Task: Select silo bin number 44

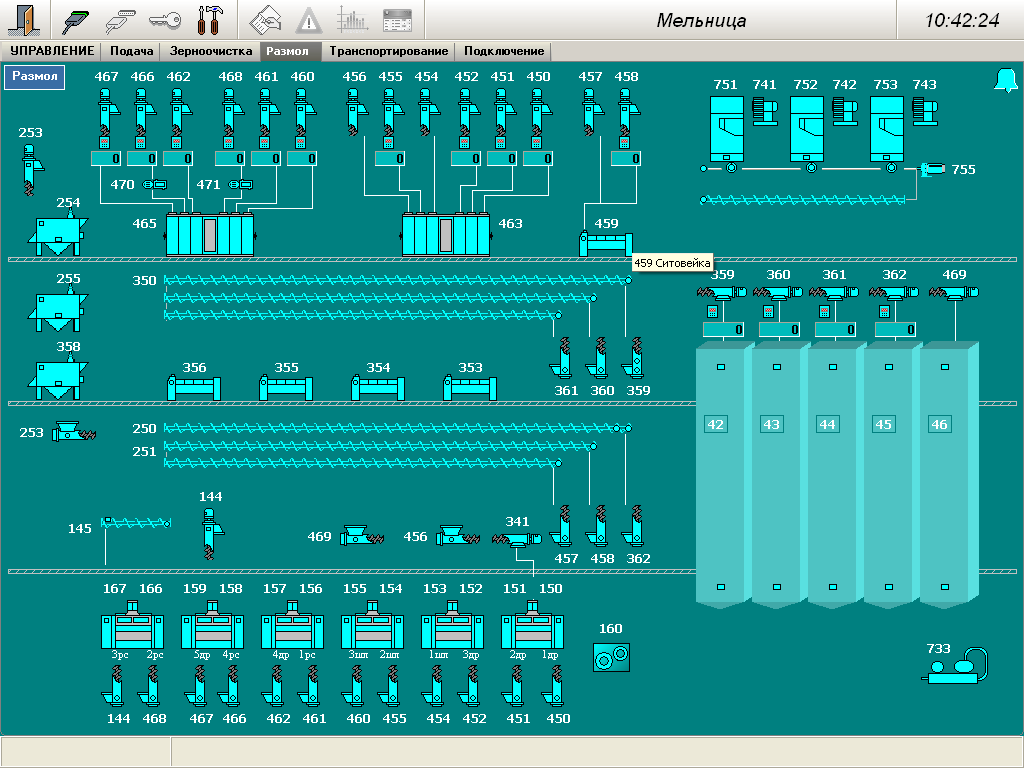Action: [827, 424]
